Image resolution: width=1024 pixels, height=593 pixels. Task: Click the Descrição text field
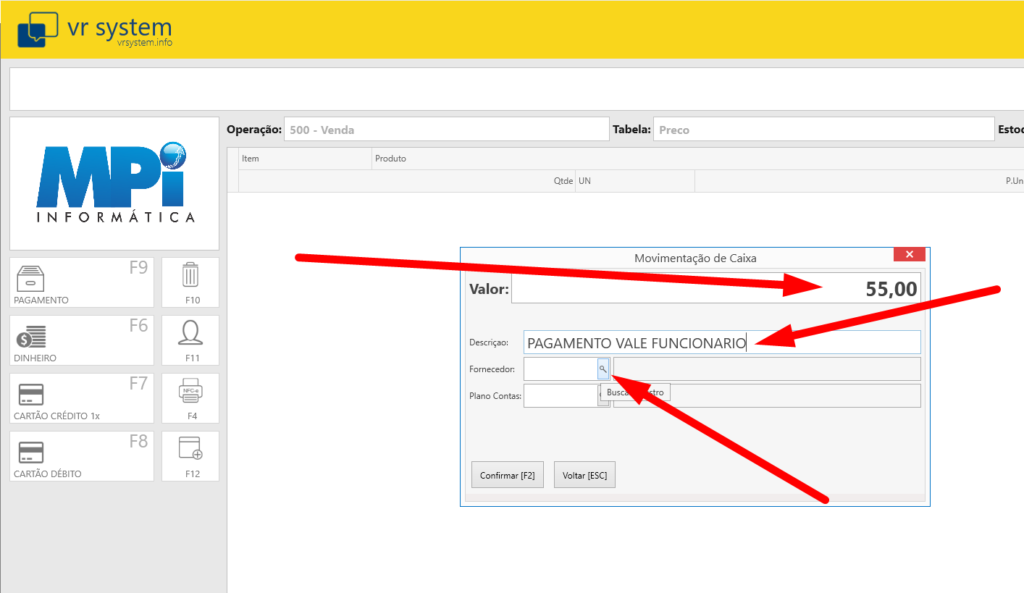pyautogui.click(x=720, y=343)
